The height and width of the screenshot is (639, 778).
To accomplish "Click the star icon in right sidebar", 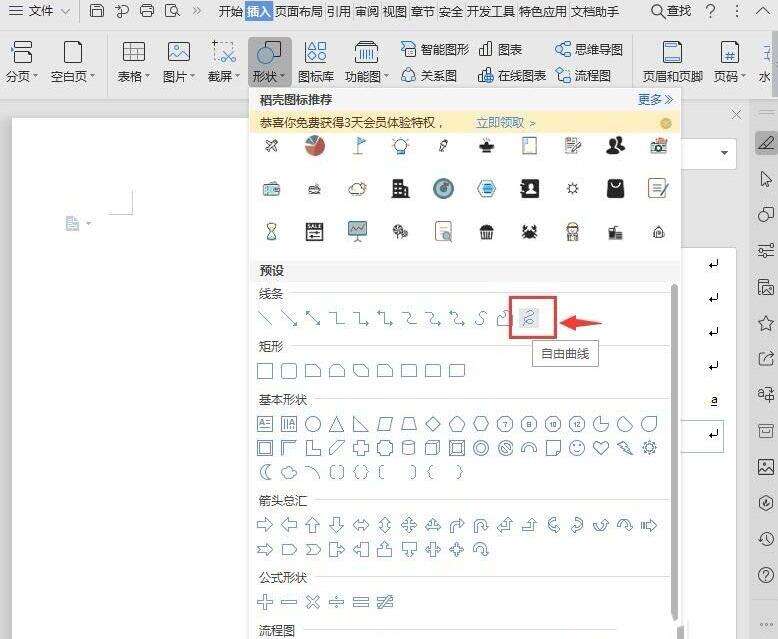I will point(766,323).
